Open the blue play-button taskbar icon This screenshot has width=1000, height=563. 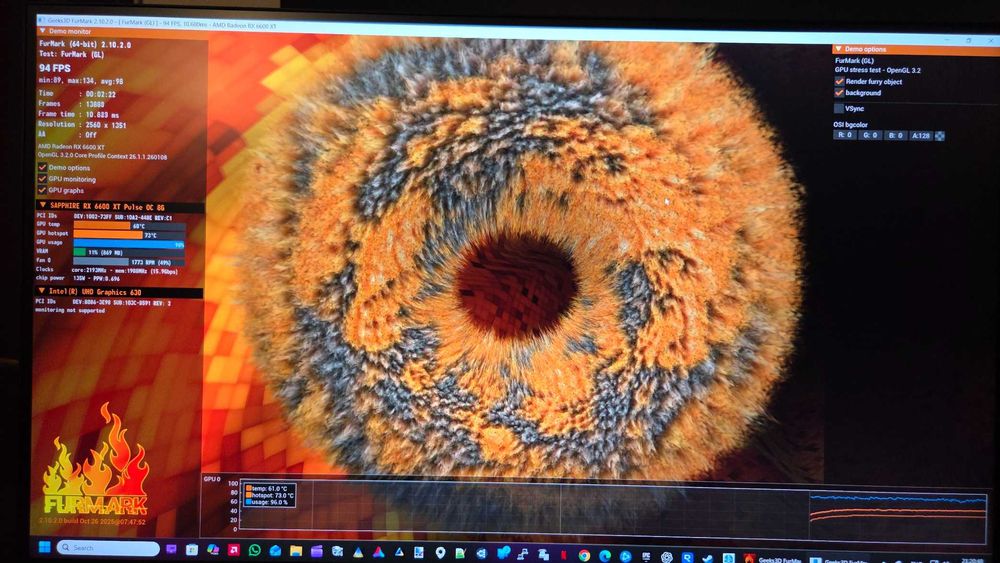[625, 556]
